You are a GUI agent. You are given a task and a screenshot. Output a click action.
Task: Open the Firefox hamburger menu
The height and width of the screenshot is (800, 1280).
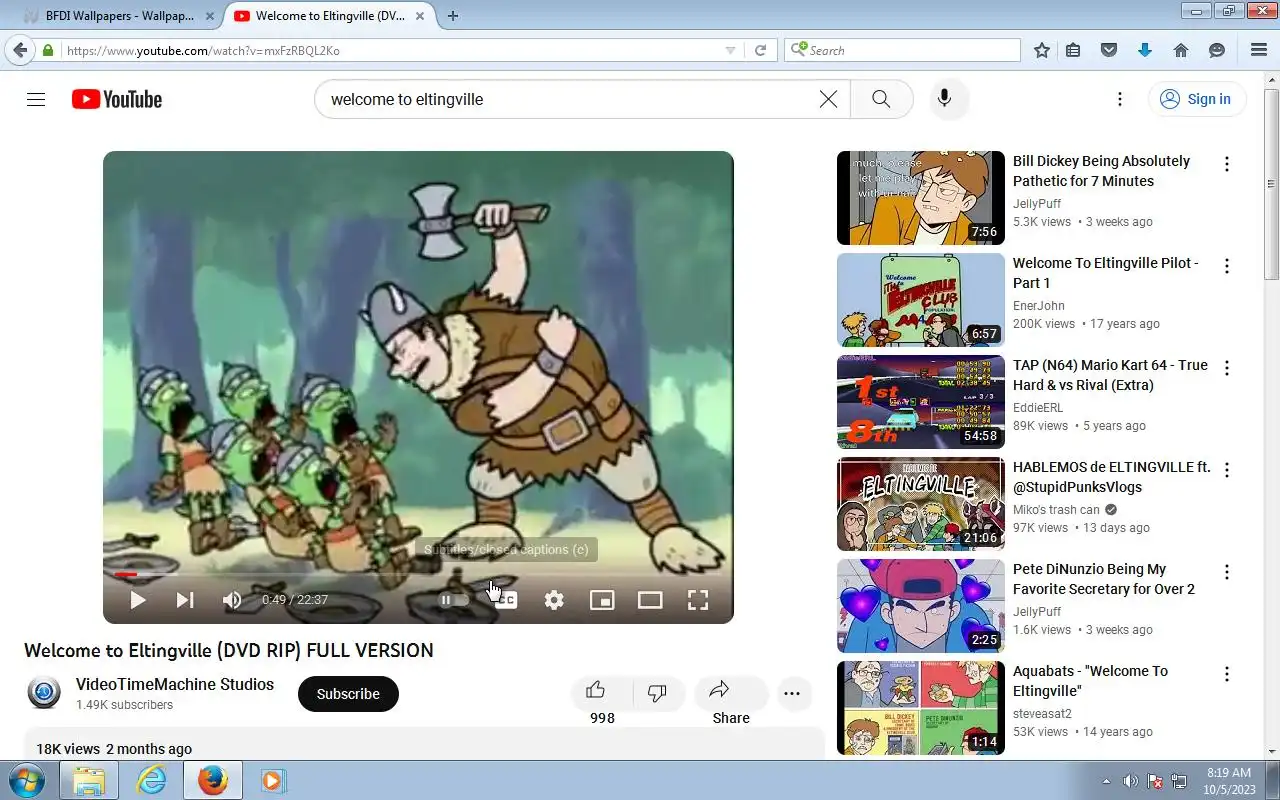1259,50
